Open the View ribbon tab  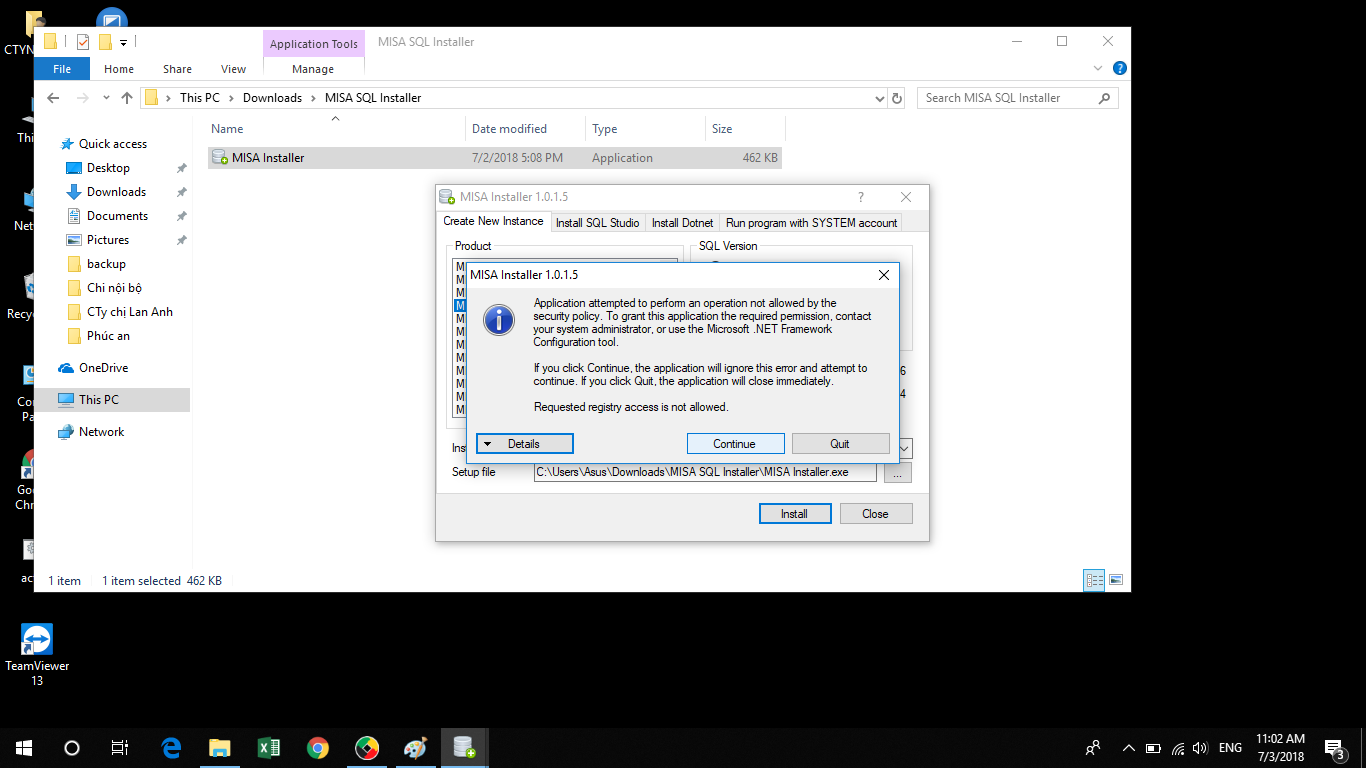click(233, 69)
